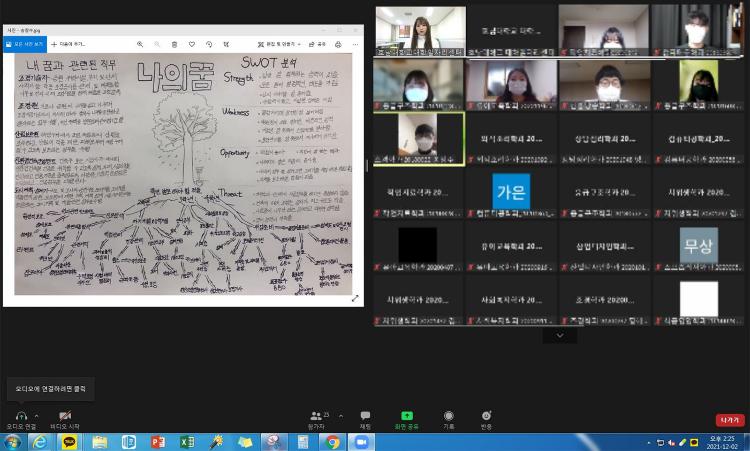Image resolution: width=750 pixels, height=451 pixels.
Task: Click the 가은 participant tile
Action: tap(511, 191)
